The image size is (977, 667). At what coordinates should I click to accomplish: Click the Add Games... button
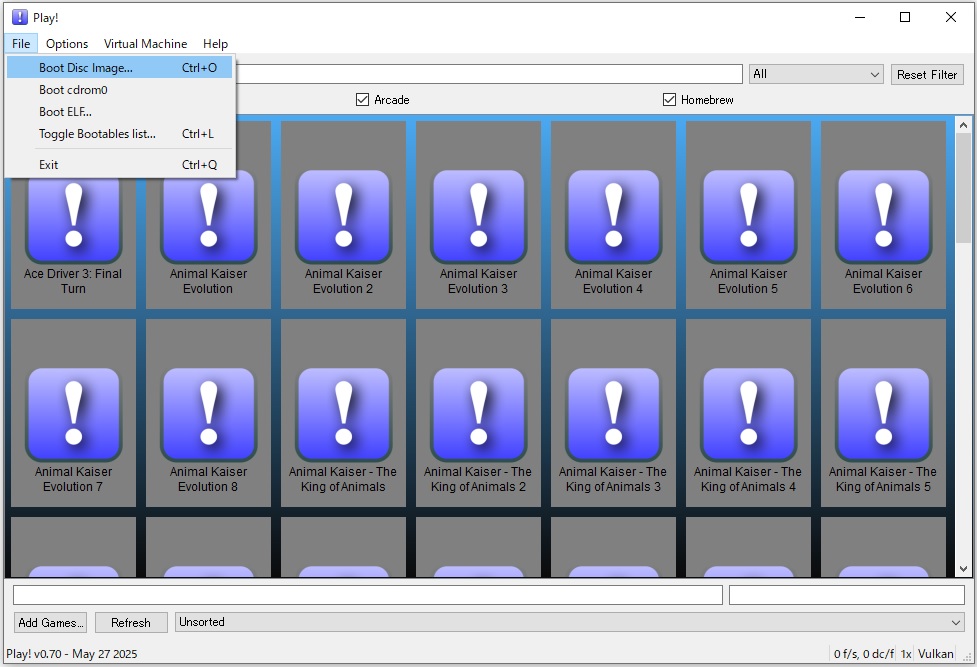click(x=50, y=622)
